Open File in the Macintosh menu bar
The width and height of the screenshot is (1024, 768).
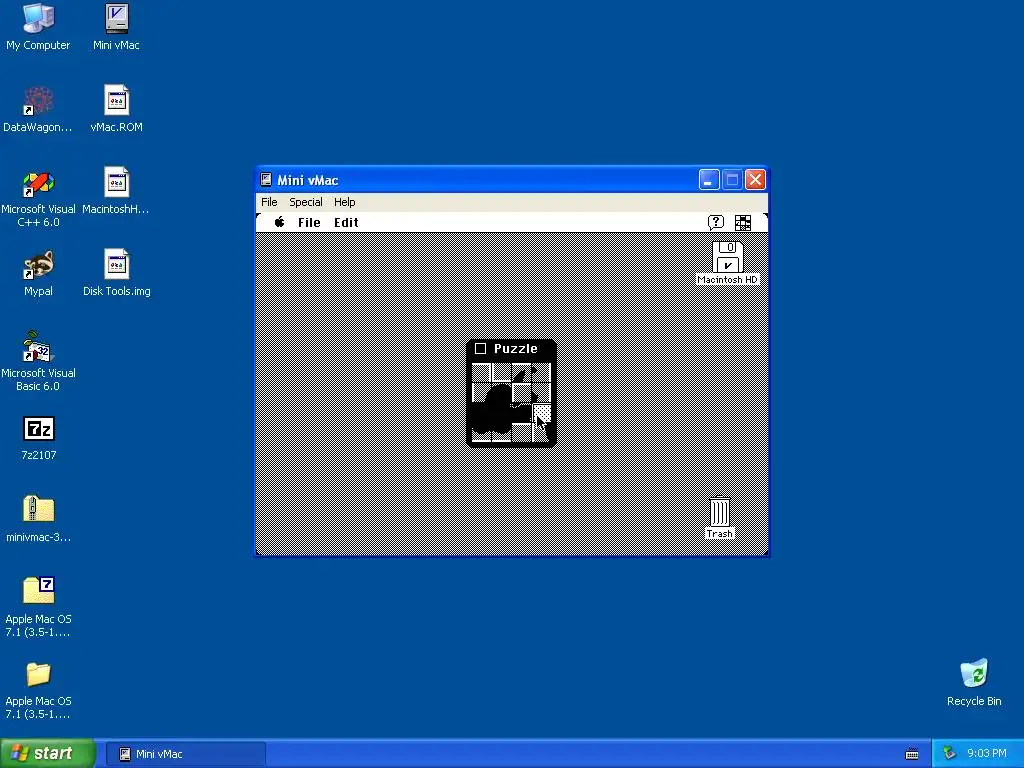pos(309,223)
